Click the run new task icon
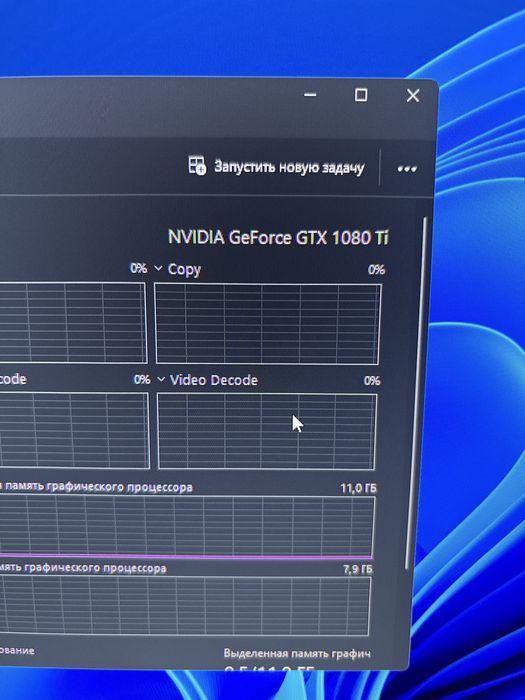This screenshot has height=700, width=525. 196,165
